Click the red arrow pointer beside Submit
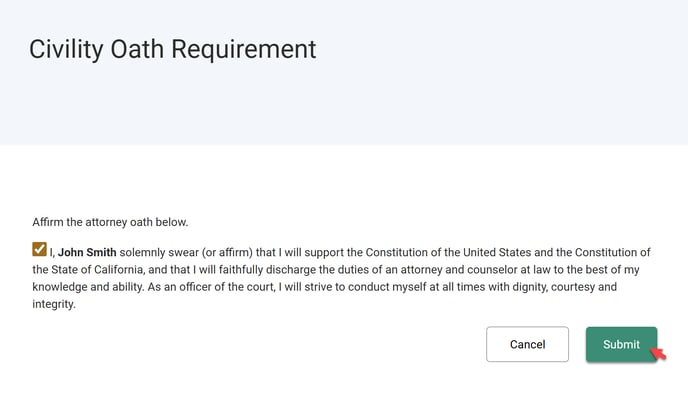This screenshot has height=400, width=688. coord(658,353)
